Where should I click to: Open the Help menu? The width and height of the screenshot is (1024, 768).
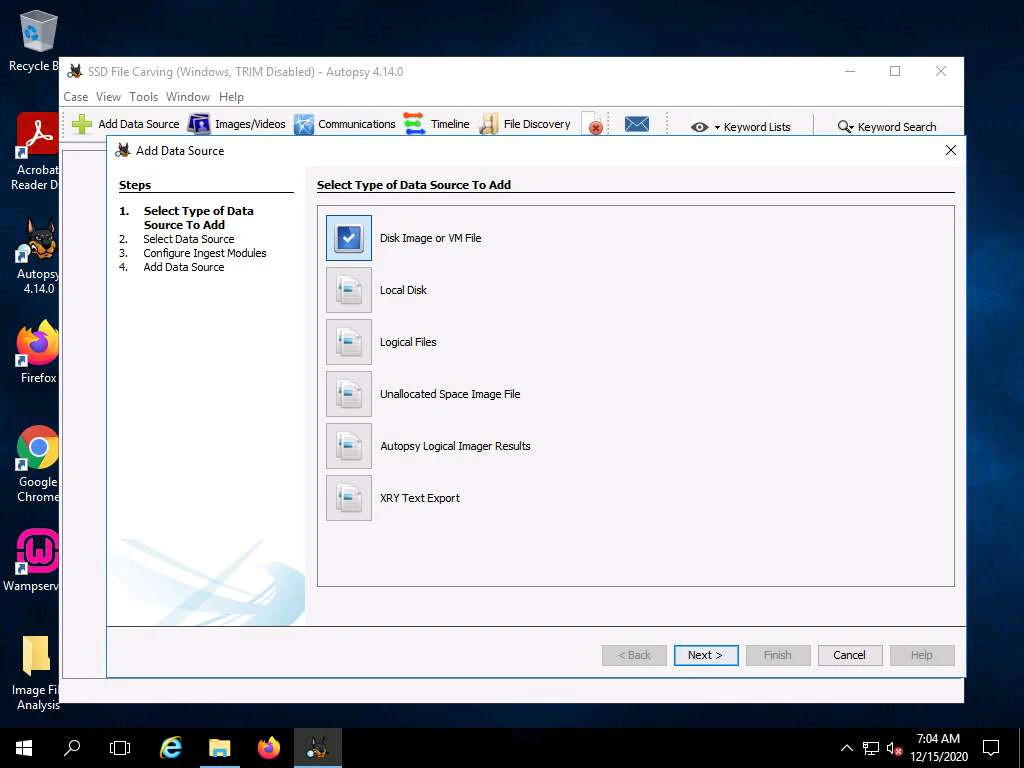click(231, 97)
